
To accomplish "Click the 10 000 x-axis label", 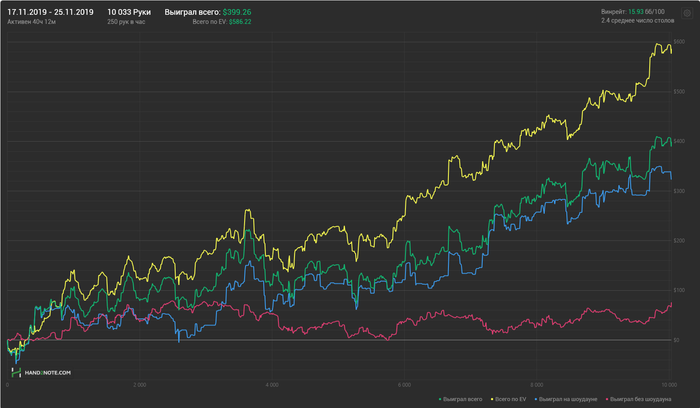I will click(x=669, y=385).
